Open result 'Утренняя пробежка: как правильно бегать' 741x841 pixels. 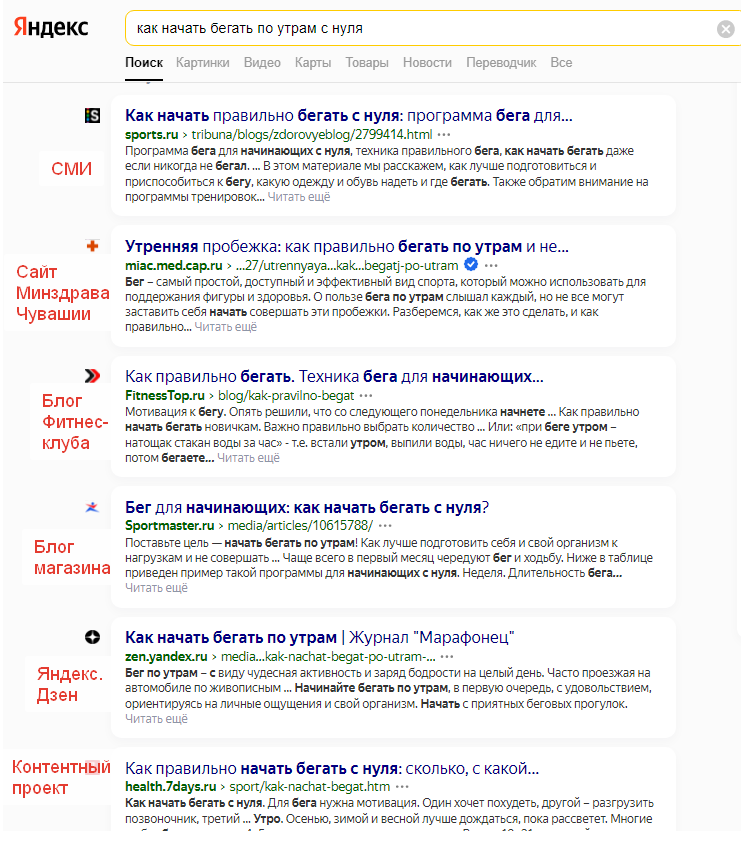pyautogui.click(x=347, y=246)
